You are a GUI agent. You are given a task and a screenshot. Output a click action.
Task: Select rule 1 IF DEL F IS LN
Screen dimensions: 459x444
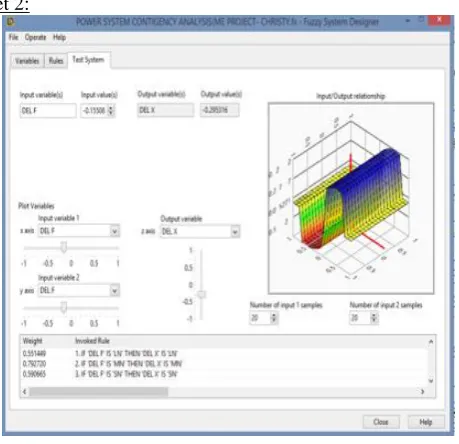click(126, 353)
